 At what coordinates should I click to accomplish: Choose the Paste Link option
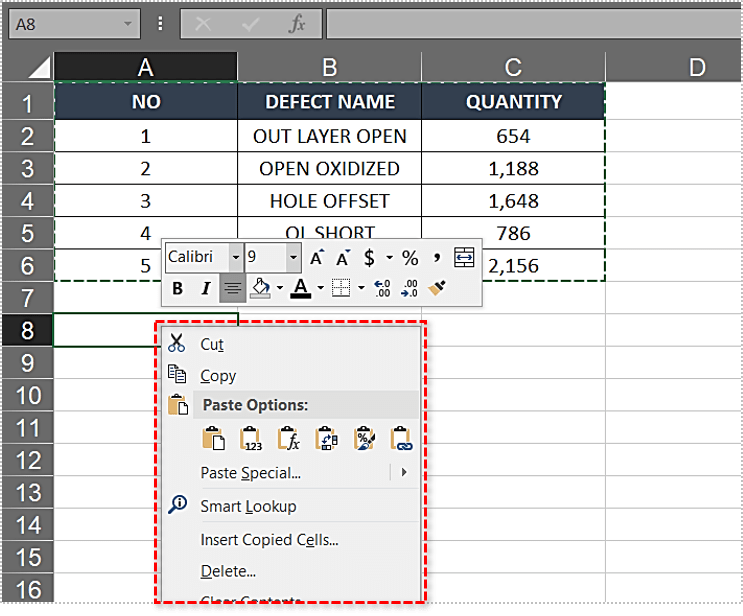pos(401,438)
